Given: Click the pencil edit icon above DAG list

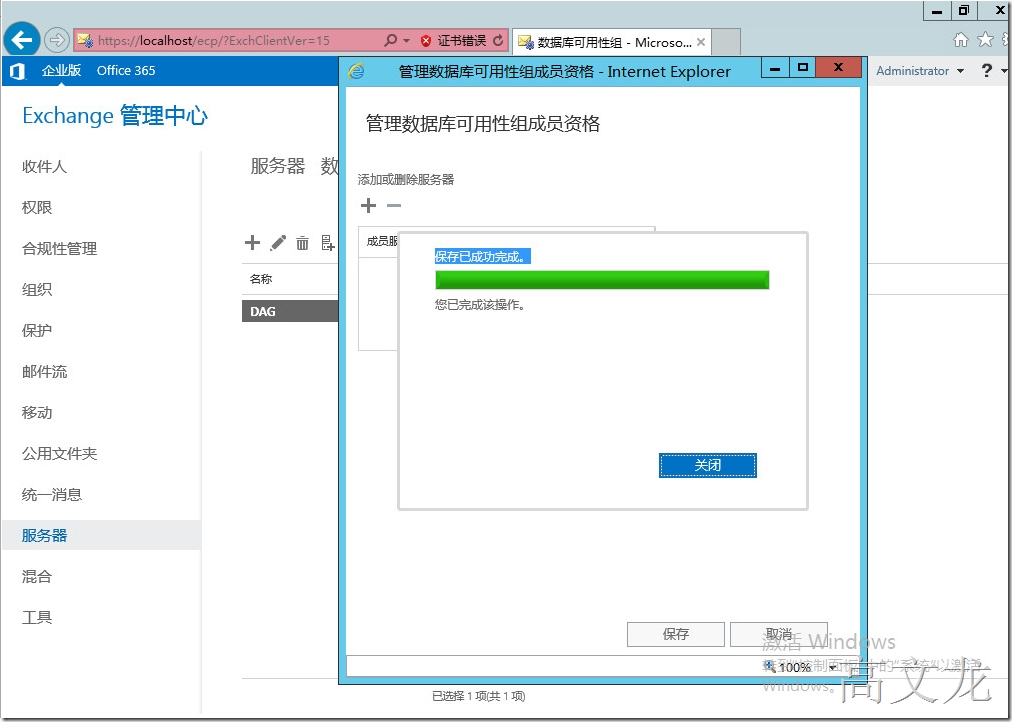Looking at the screenshot, I should pyautogui.click(x=278, y=243).
